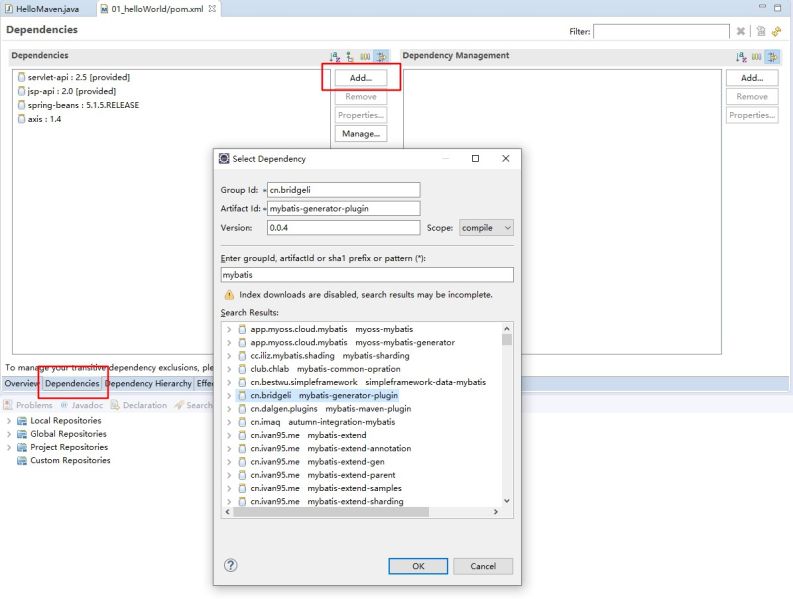
Task: Click the spring-beans dependency jar icon
Action: point(21,104)
